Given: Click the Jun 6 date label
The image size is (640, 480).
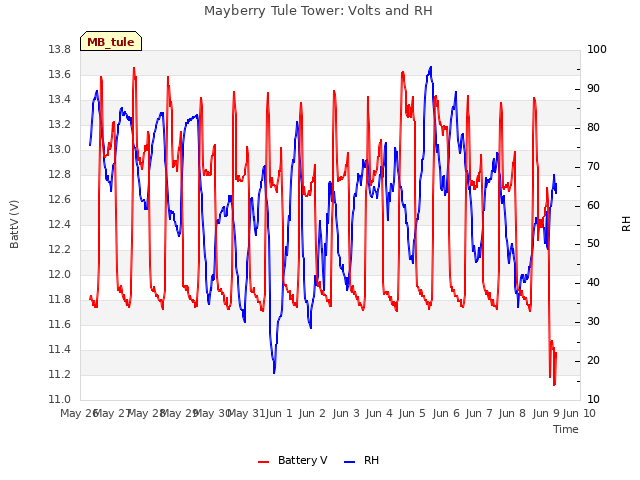Looking at the screenshot, I should pos(446,414).
